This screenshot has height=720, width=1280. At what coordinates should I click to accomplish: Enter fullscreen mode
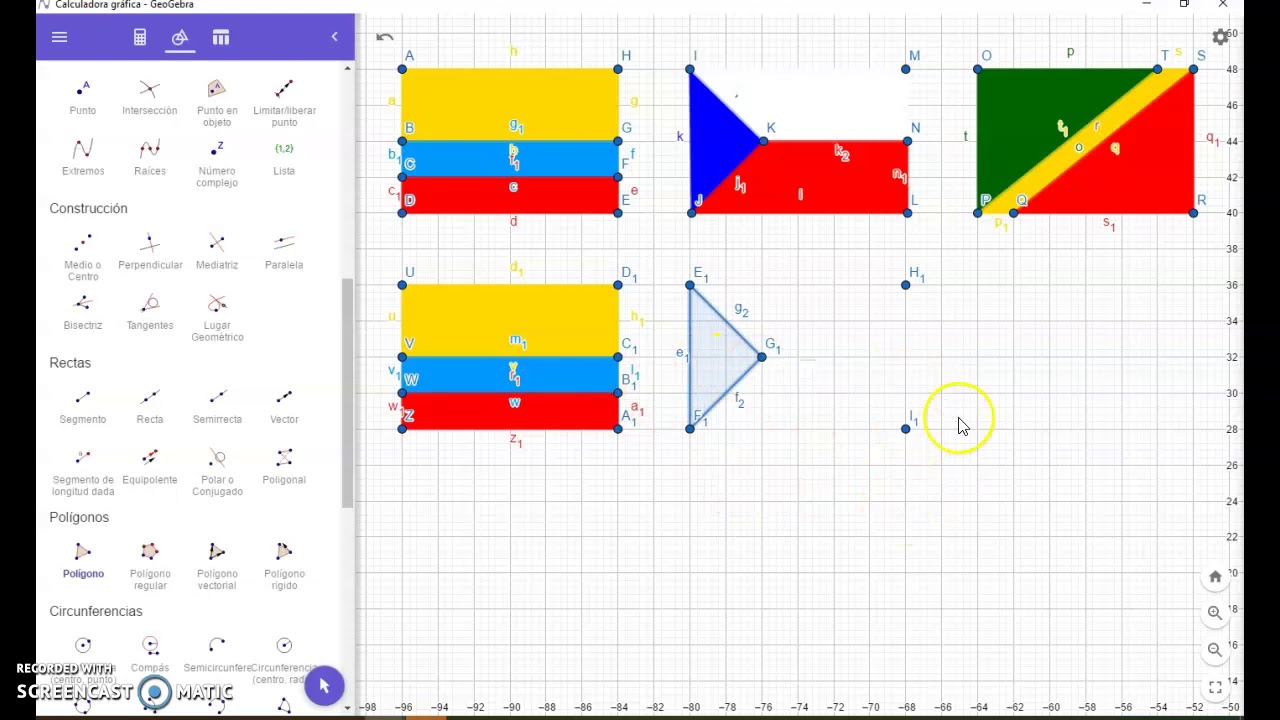[x=1215, y=687]
